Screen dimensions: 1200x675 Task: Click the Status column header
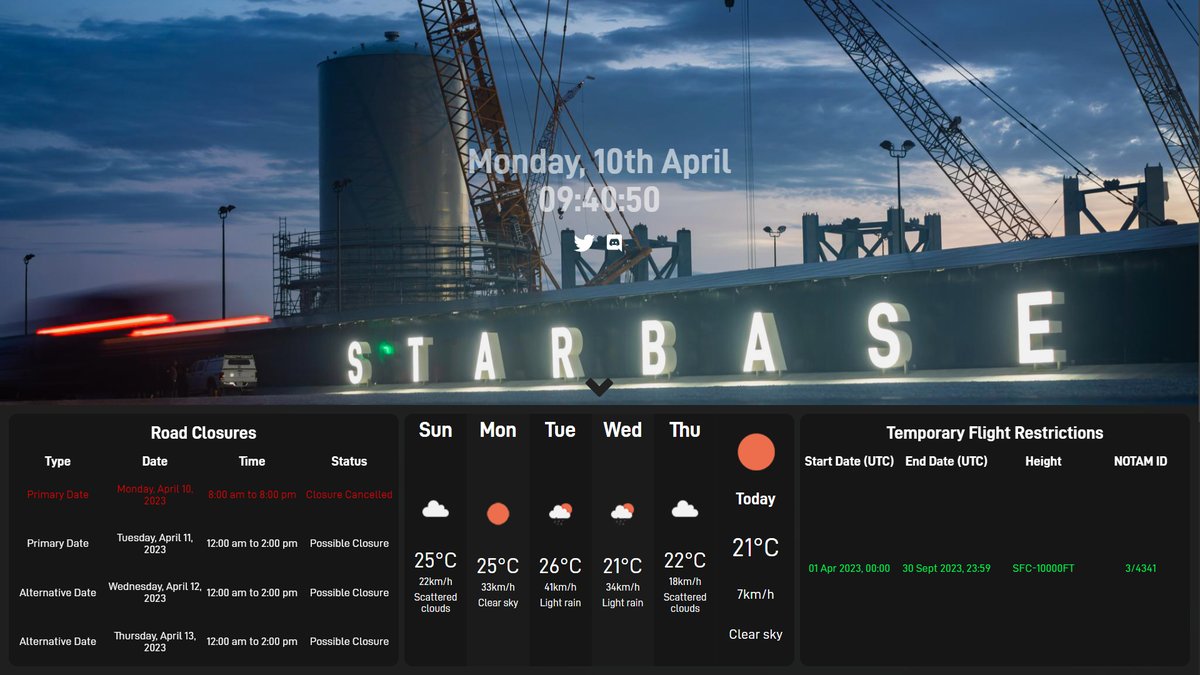[349, 461]
